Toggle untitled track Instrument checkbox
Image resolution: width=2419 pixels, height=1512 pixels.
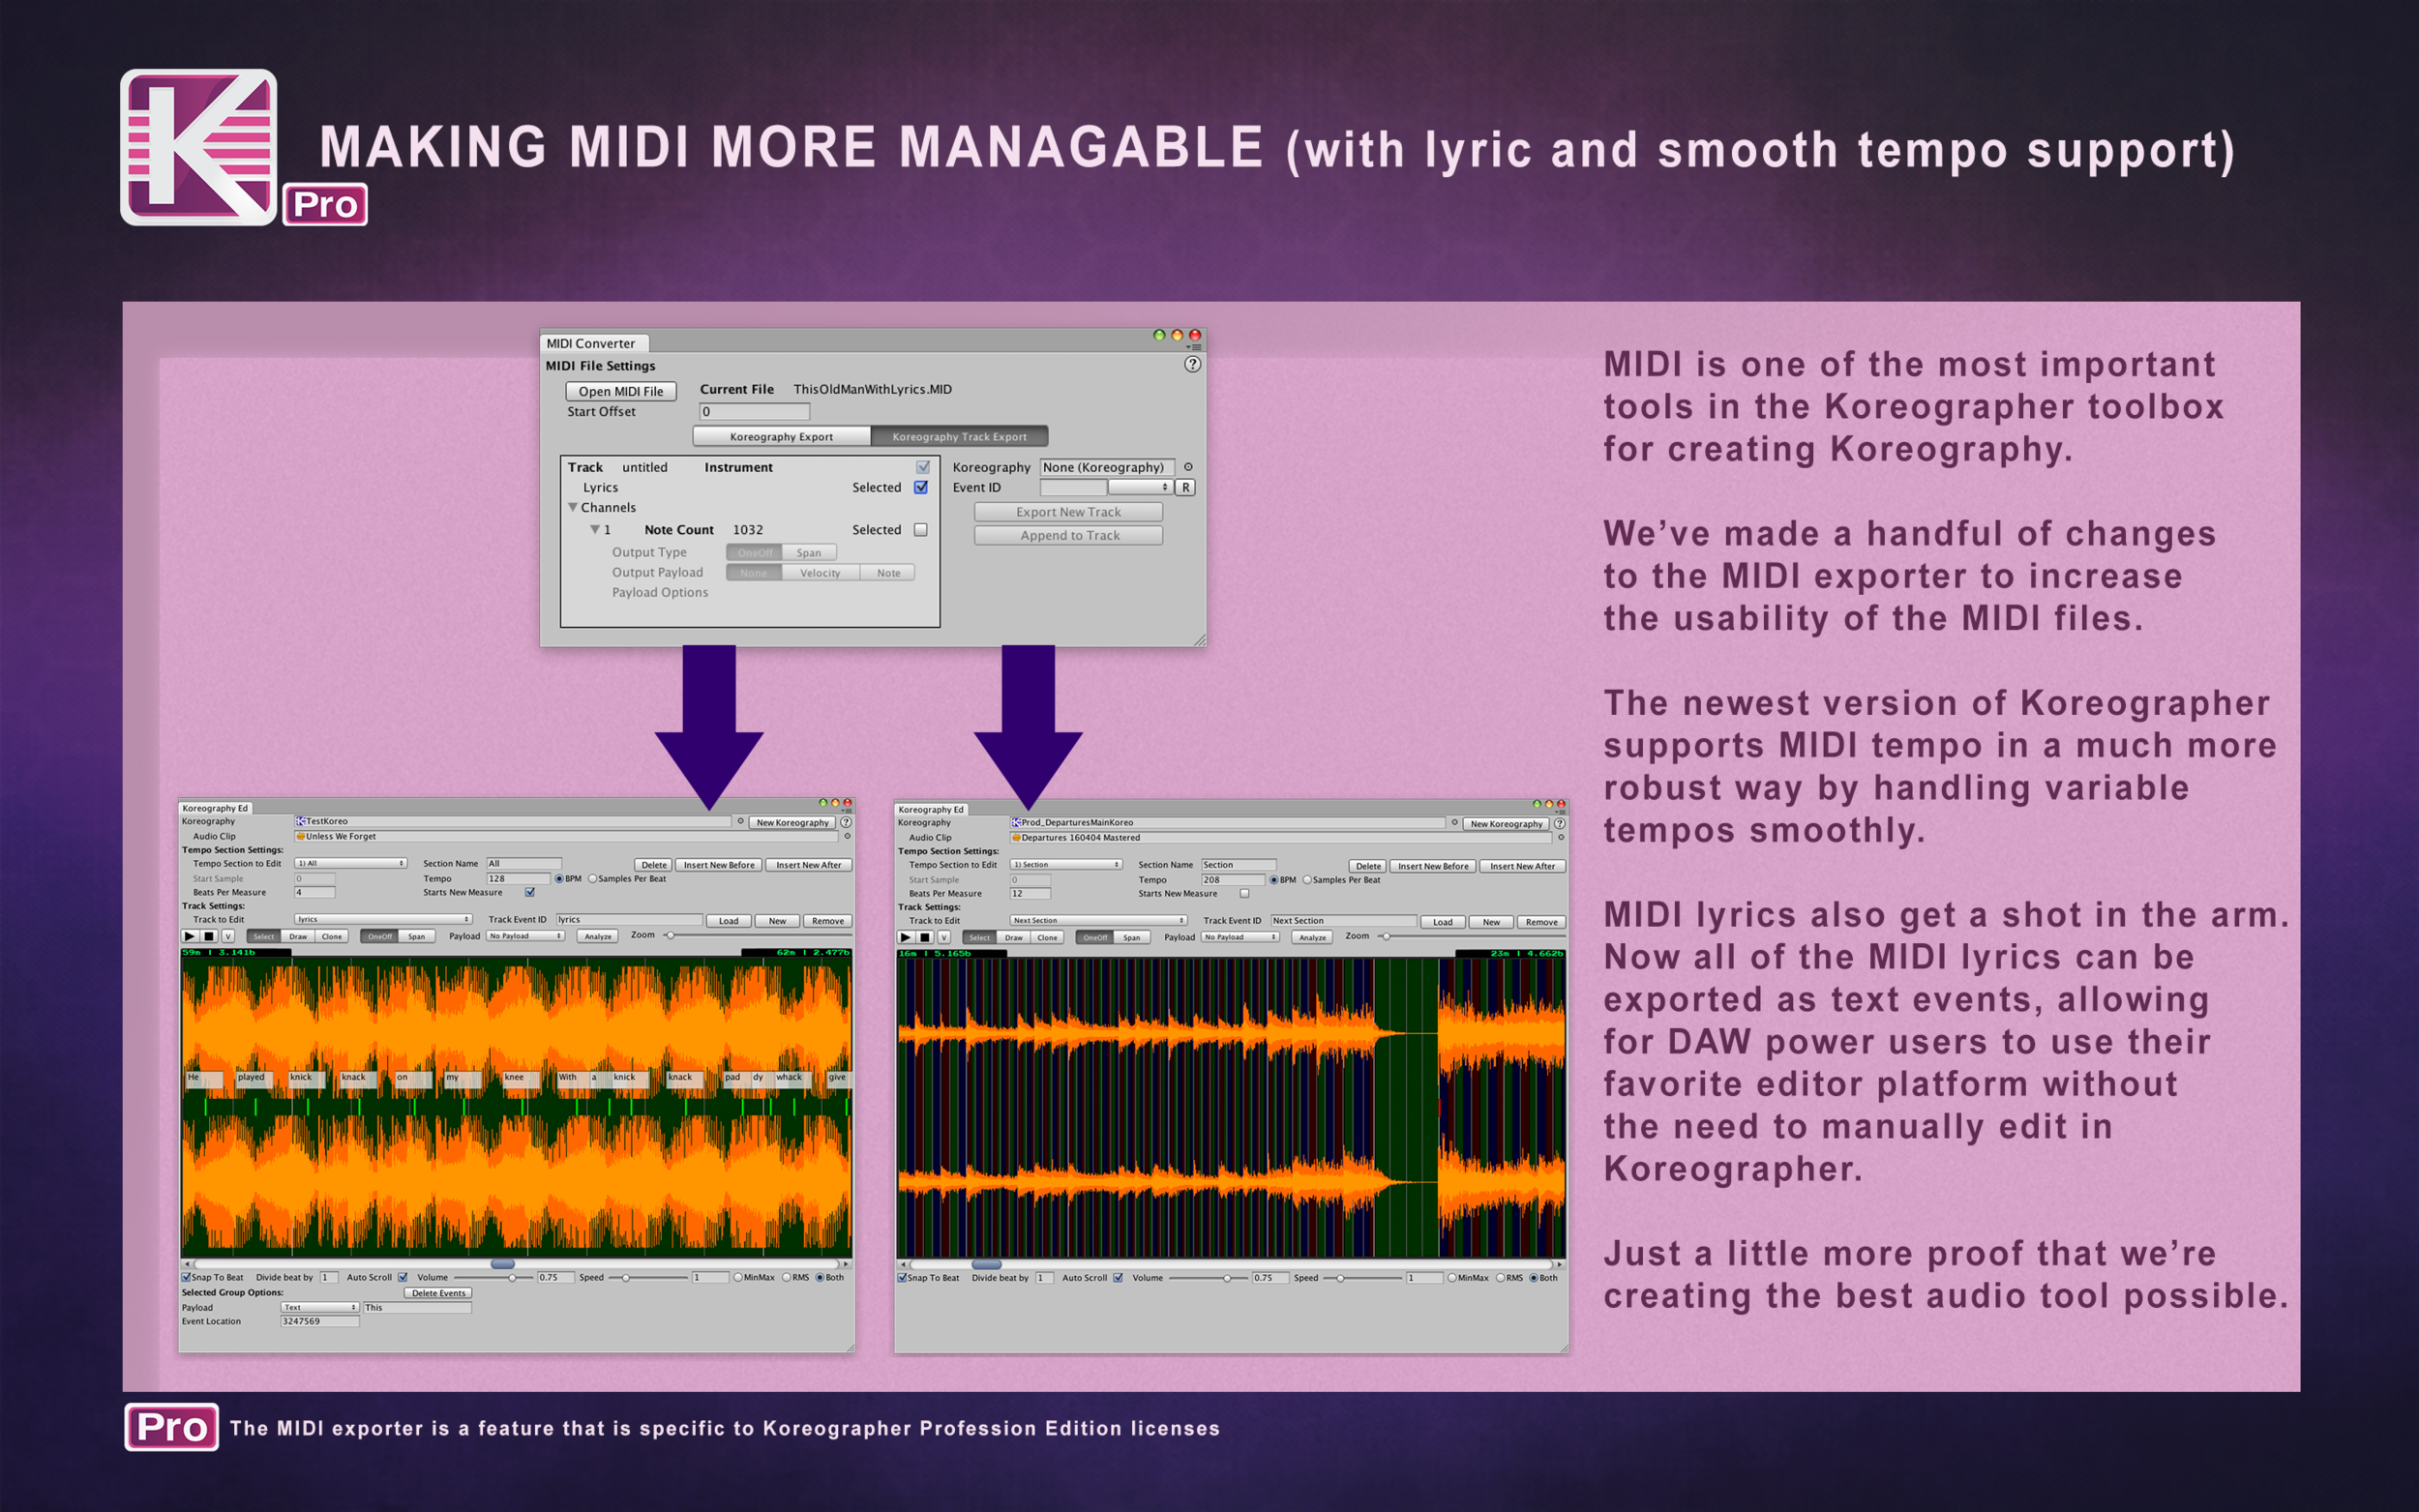point(923,467)
